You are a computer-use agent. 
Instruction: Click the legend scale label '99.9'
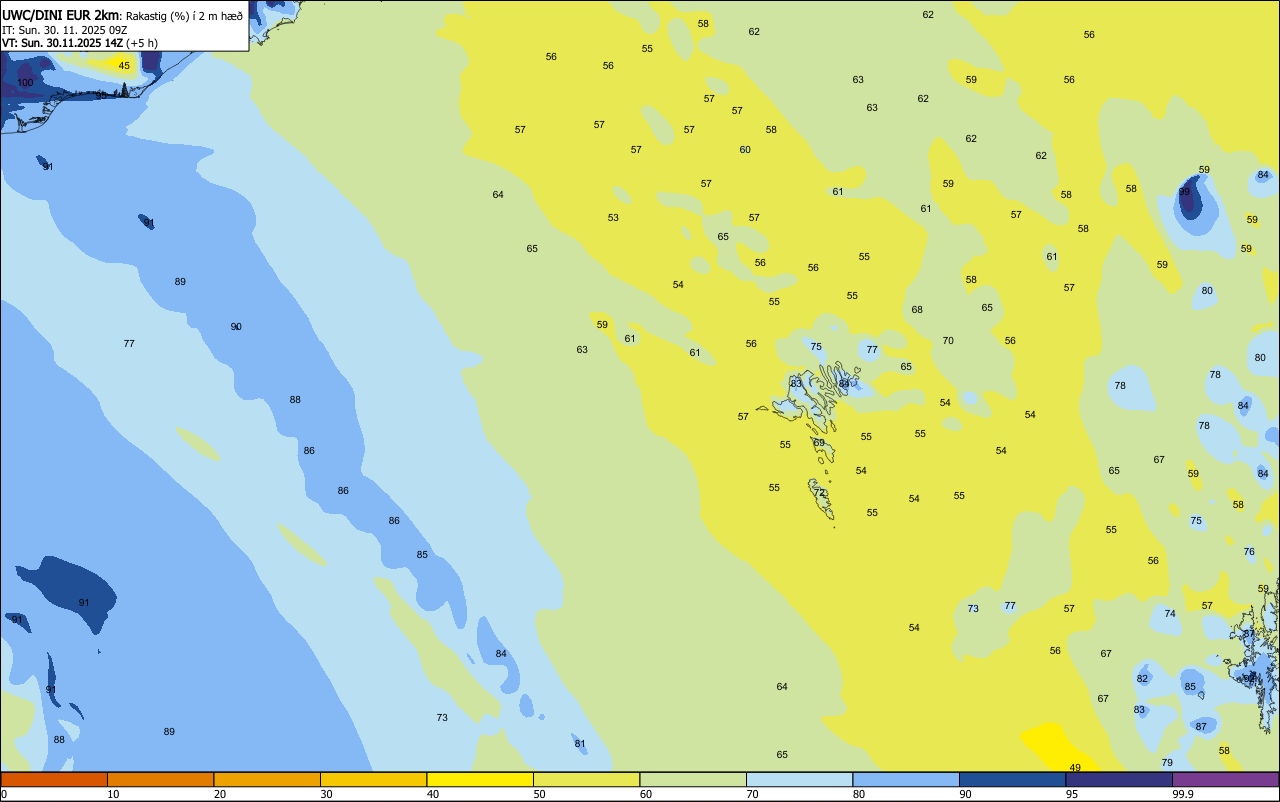(x=1183, y=794)
